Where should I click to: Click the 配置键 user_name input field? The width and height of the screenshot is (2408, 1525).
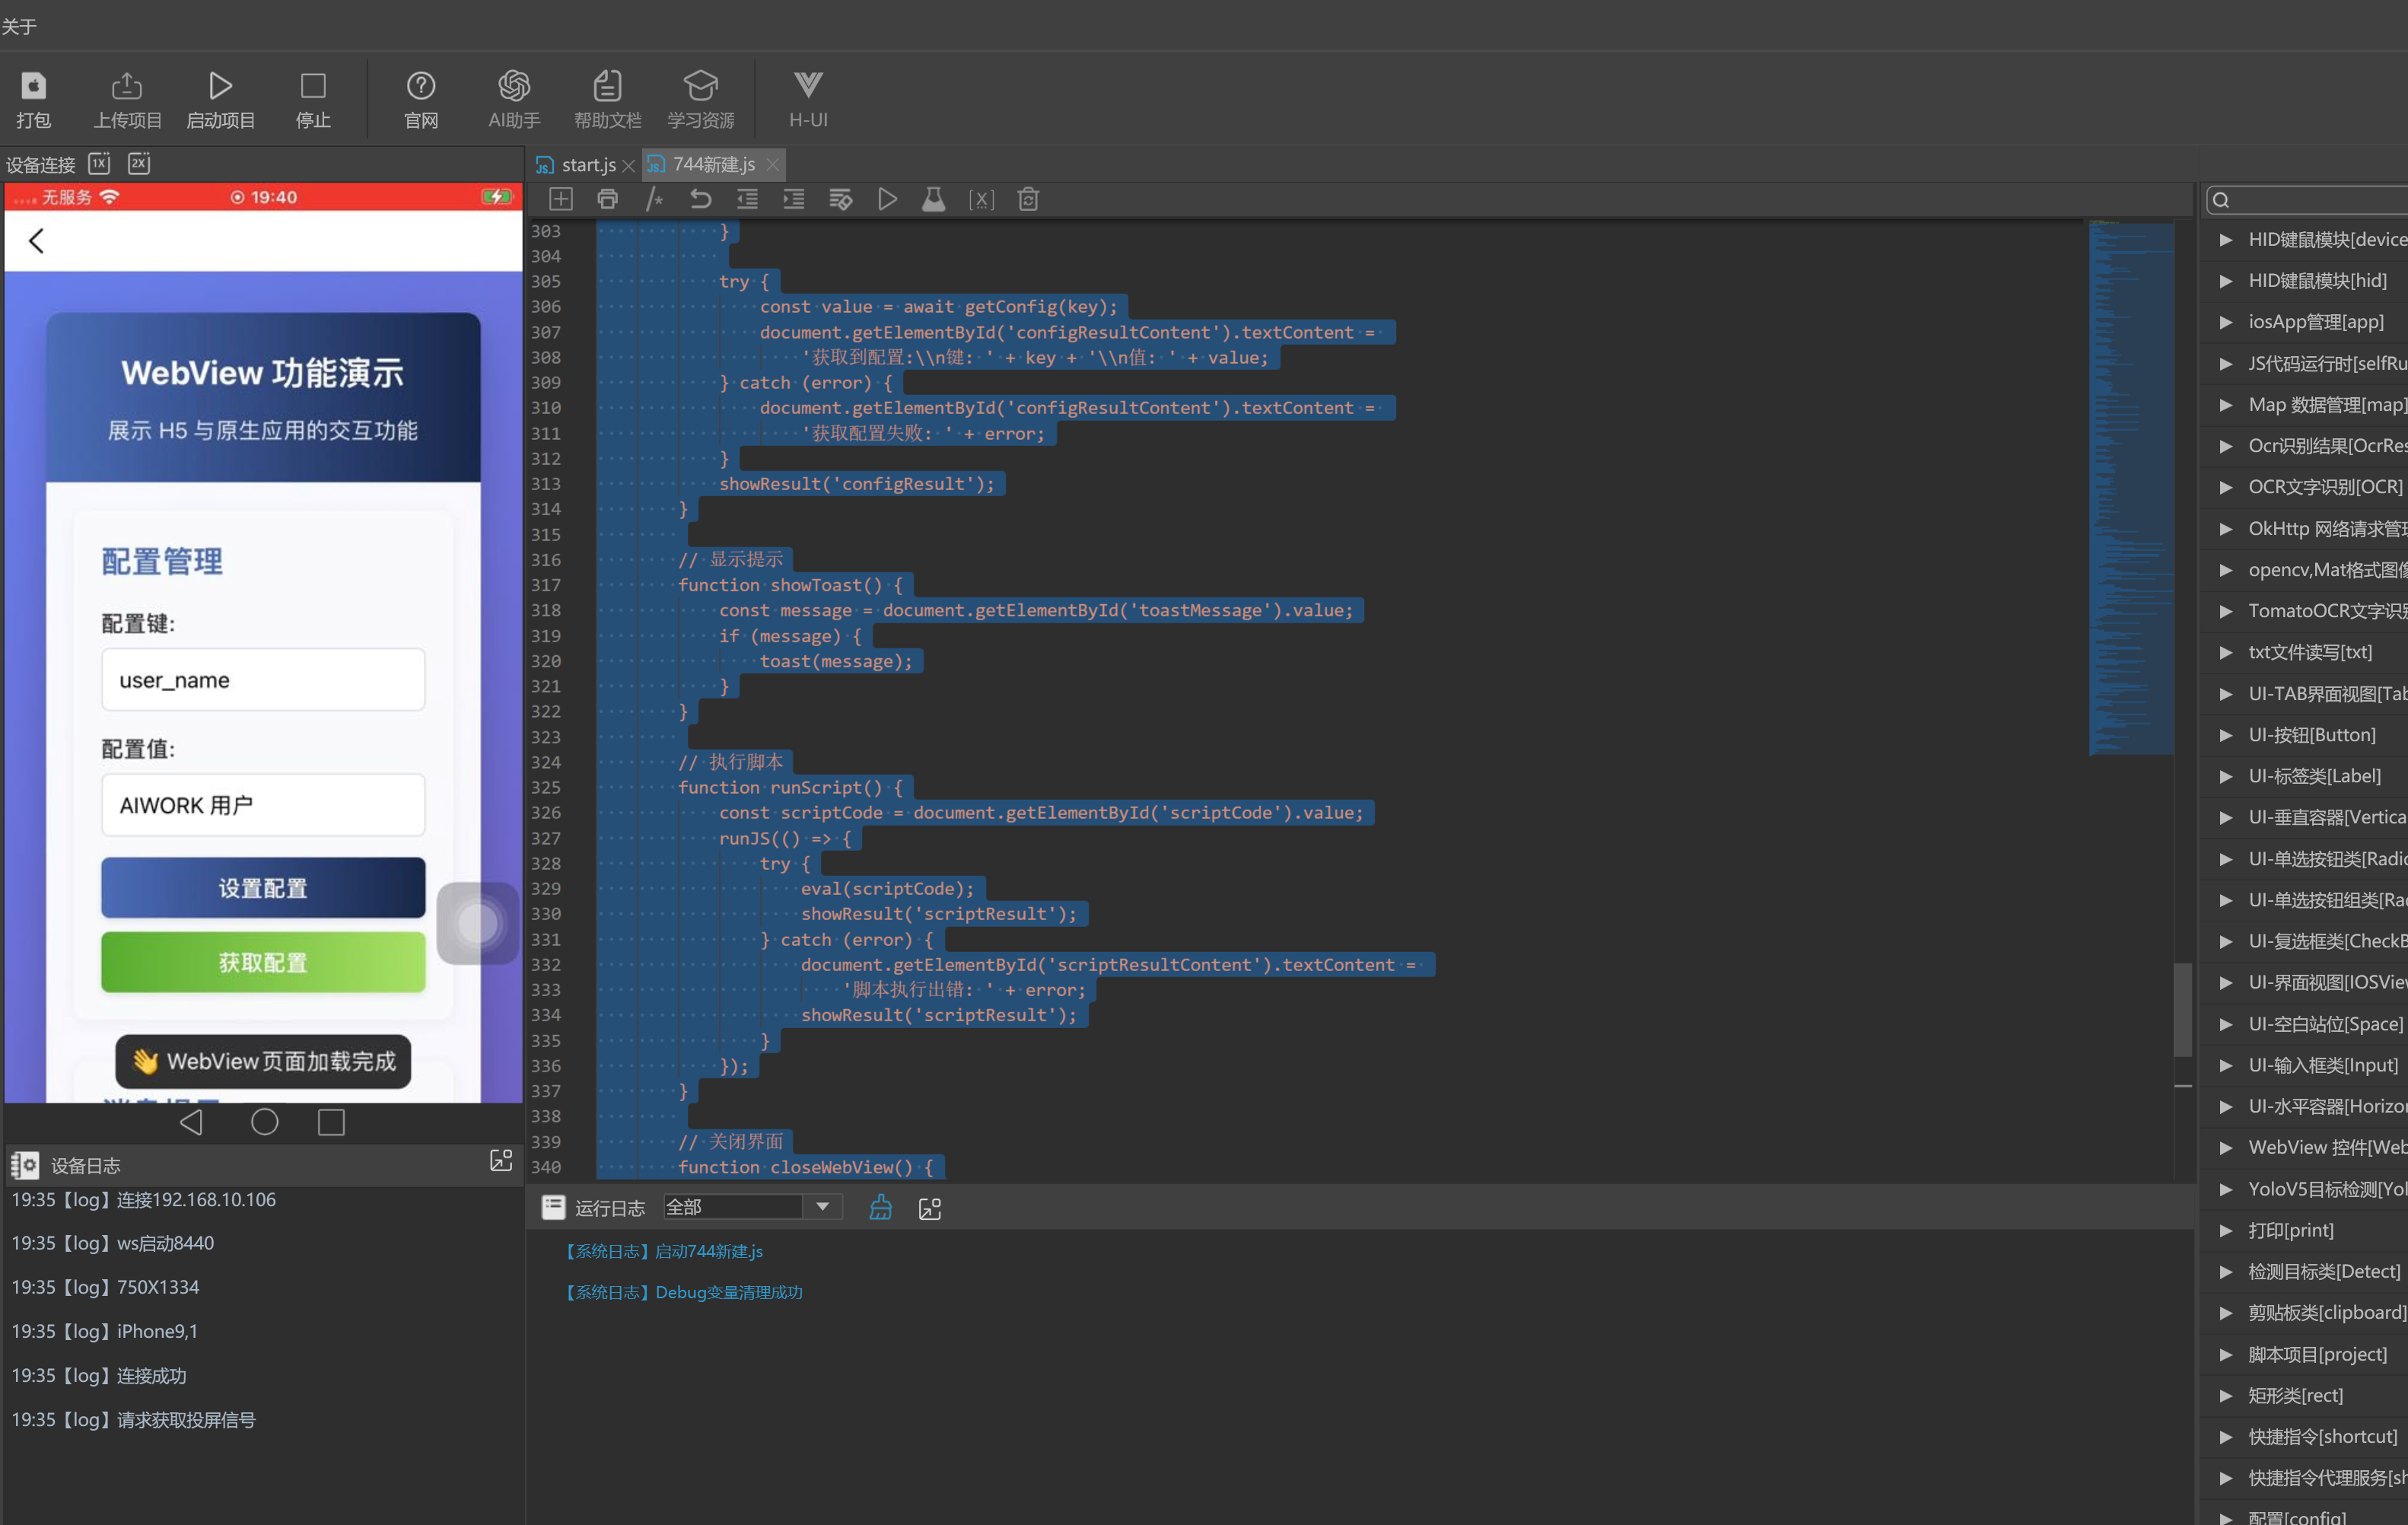(263, 680)
